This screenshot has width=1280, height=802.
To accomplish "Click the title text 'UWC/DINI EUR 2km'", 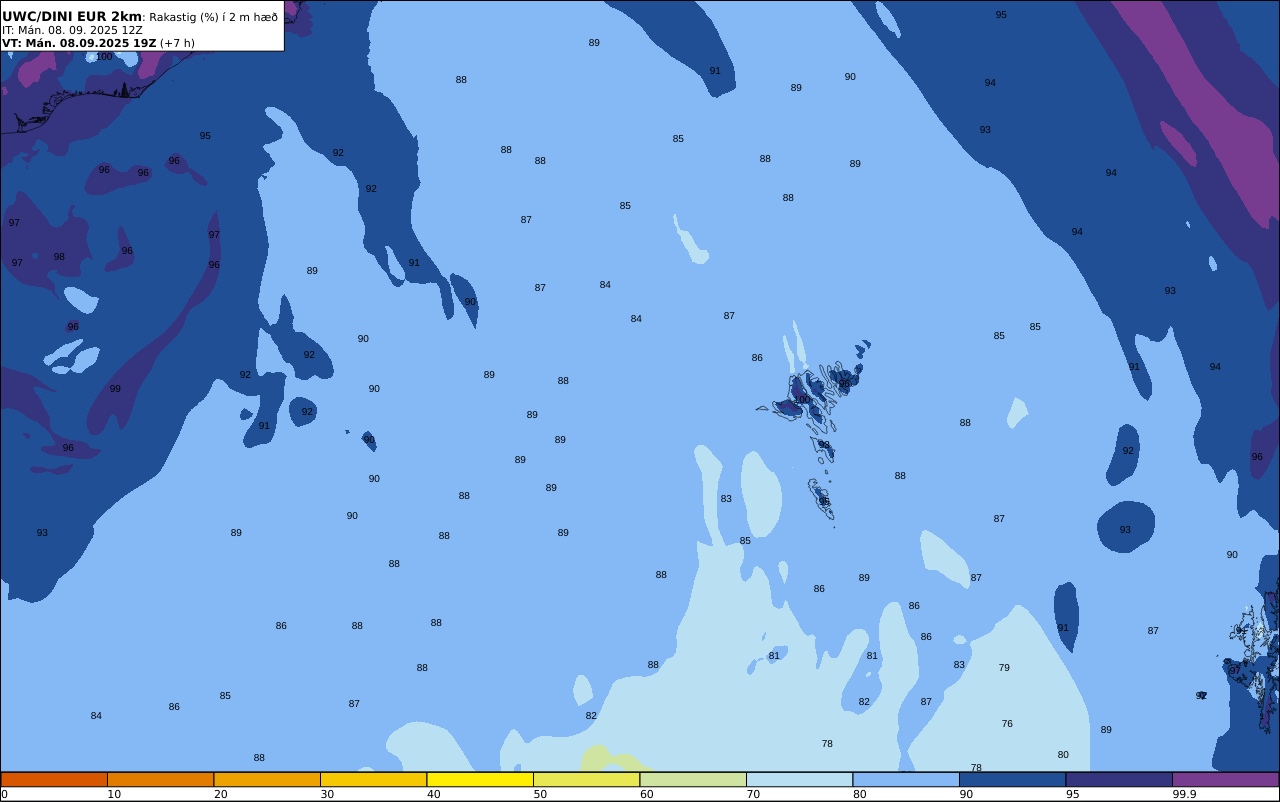I will click(x=72, y=17).
